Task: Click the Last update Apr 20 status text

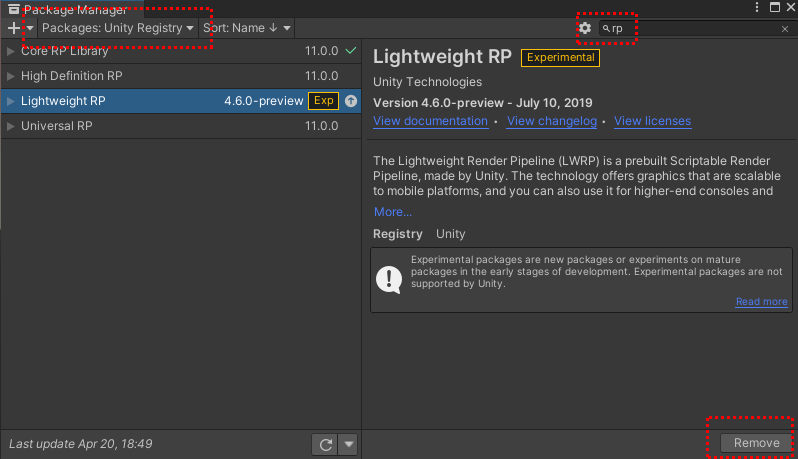Action: pos(80,444)
